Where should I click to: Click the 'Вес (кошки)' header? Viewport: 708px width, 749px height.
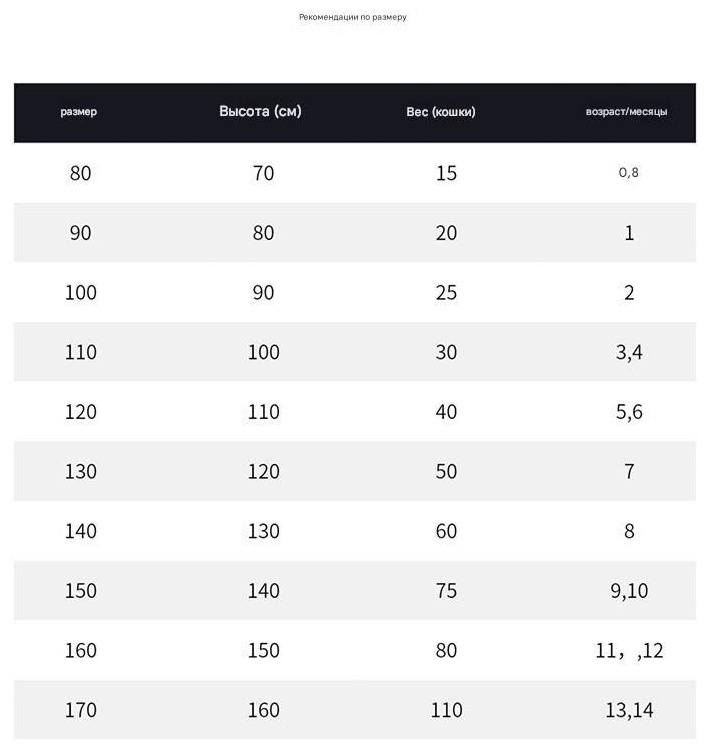pyautogui.click(x=441, y=112)
